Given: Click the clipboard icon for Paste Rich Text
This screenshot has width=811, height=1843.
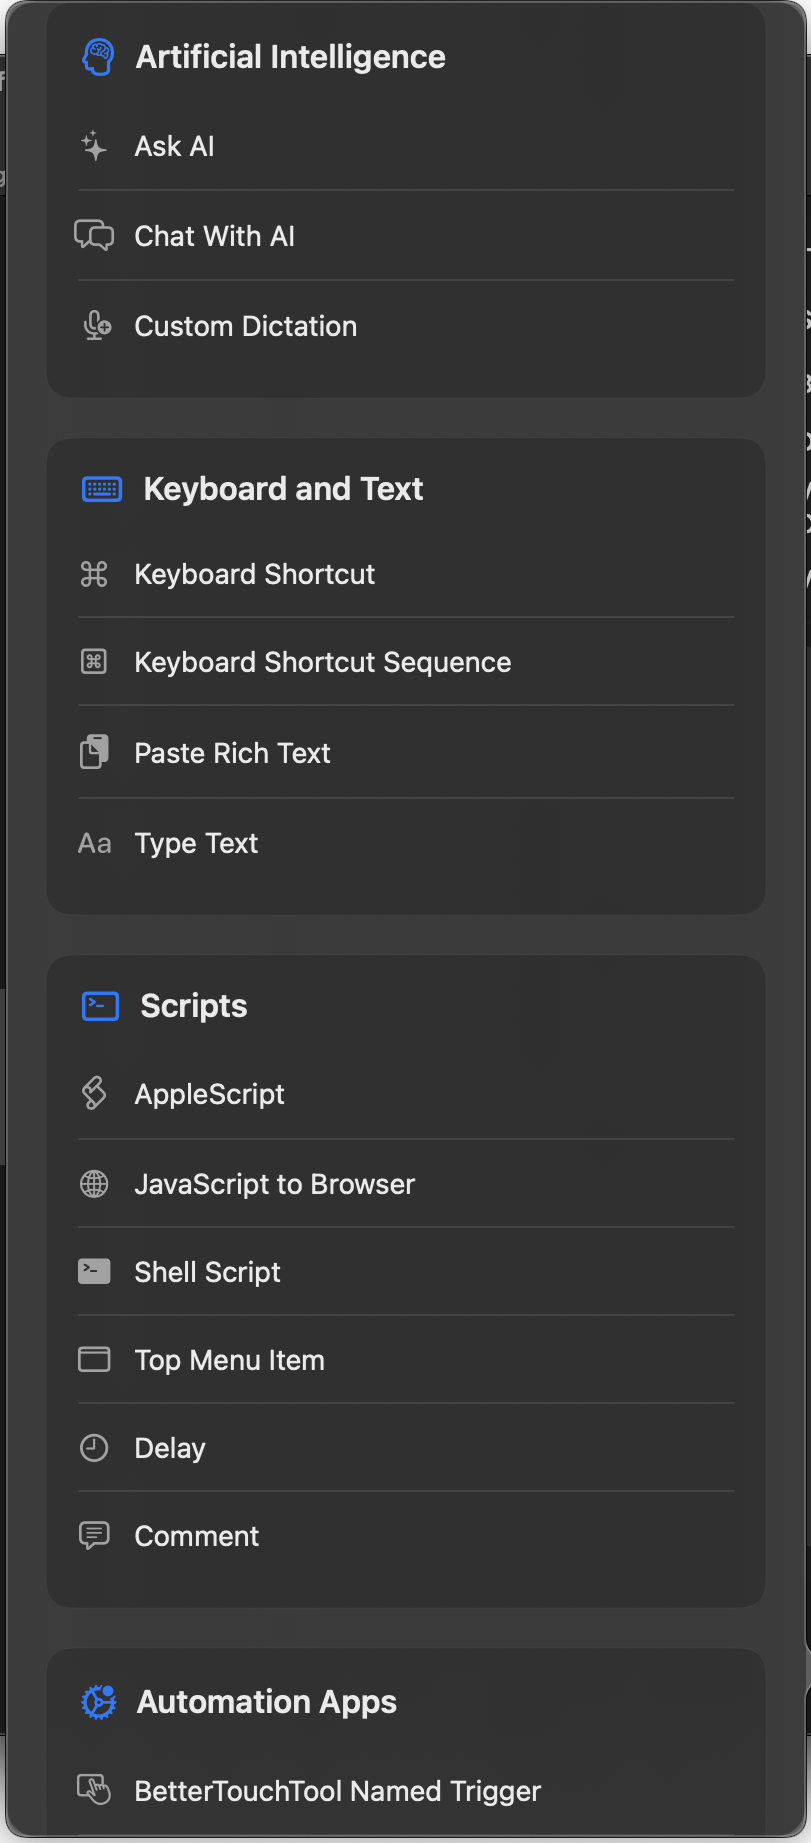Looking at the screenshot, I should coord(94,752).
